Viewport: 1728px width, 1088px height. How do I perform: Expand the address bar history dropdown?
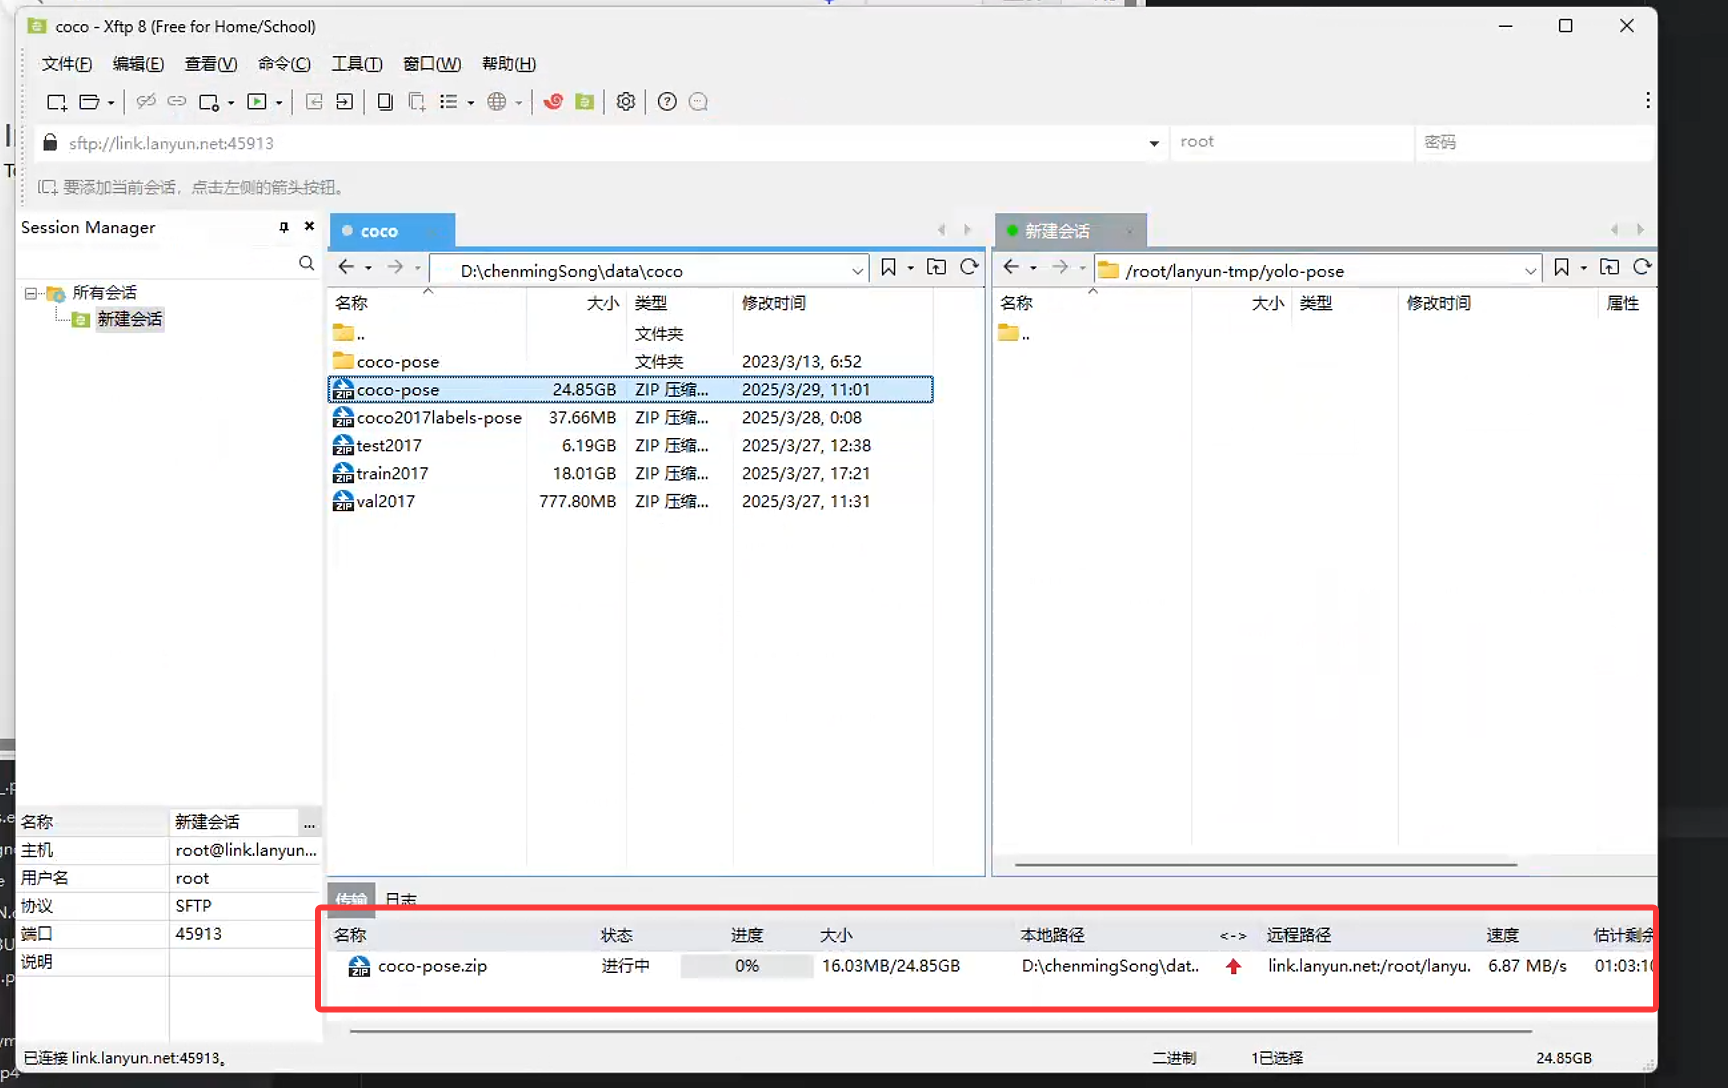[1154, 143]
